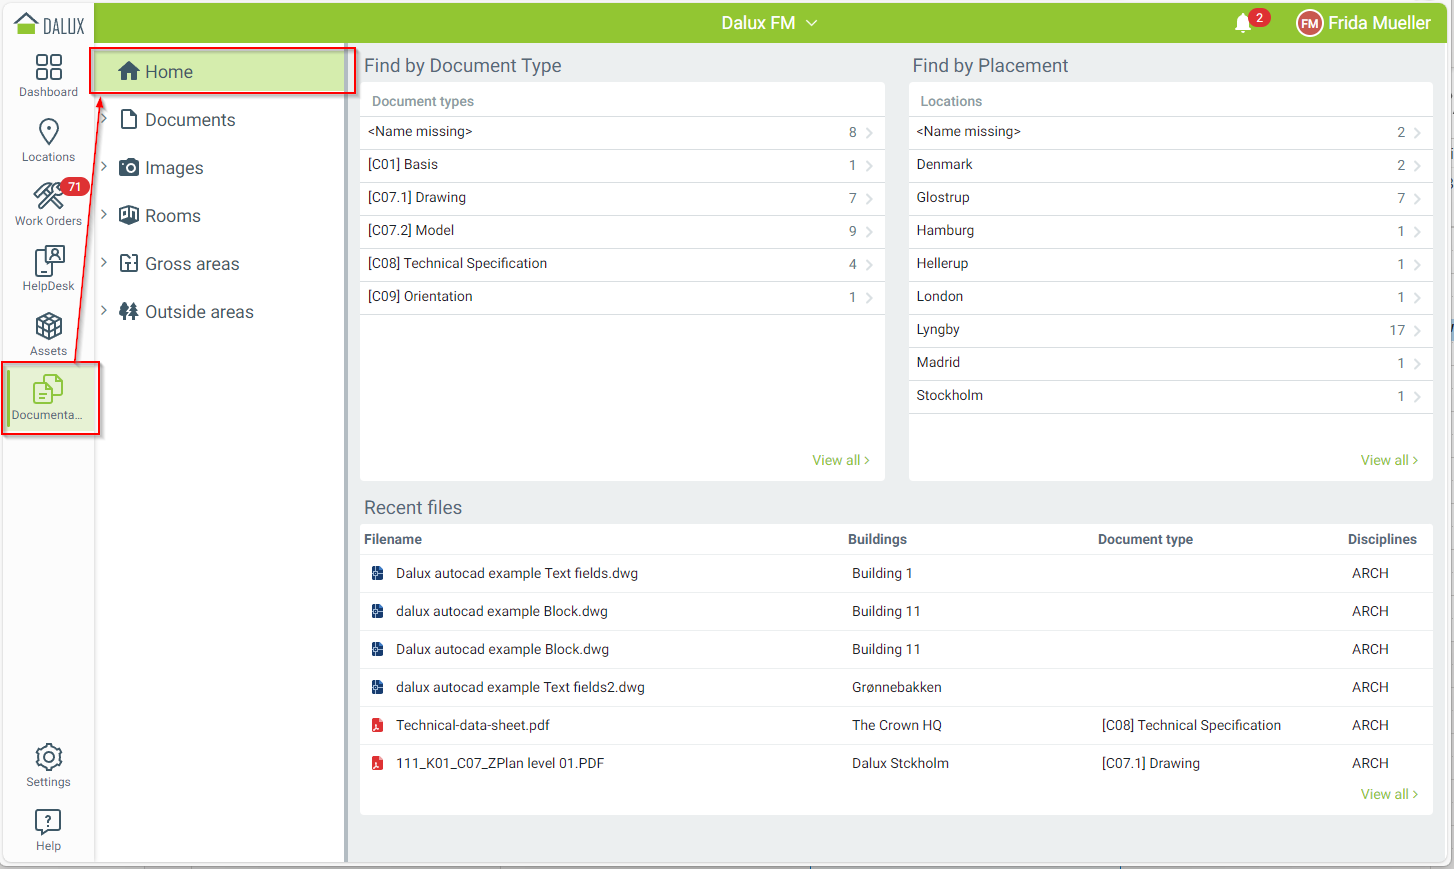Expand the Documents tree node

point(104,119)
